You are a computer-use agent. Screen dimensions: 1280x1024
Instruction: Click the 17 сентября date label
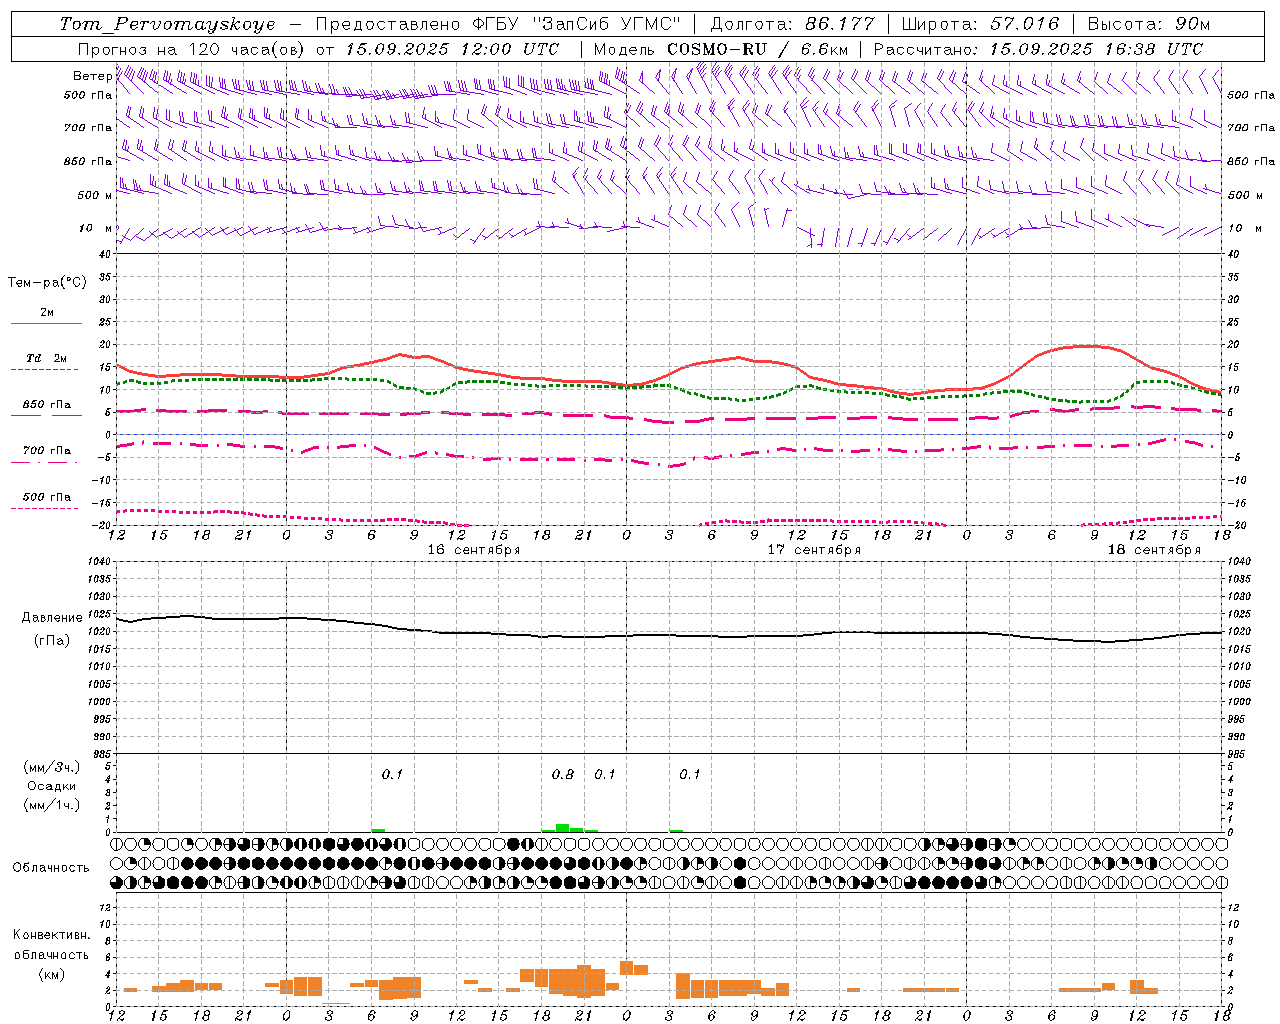(x=814, y=550)
